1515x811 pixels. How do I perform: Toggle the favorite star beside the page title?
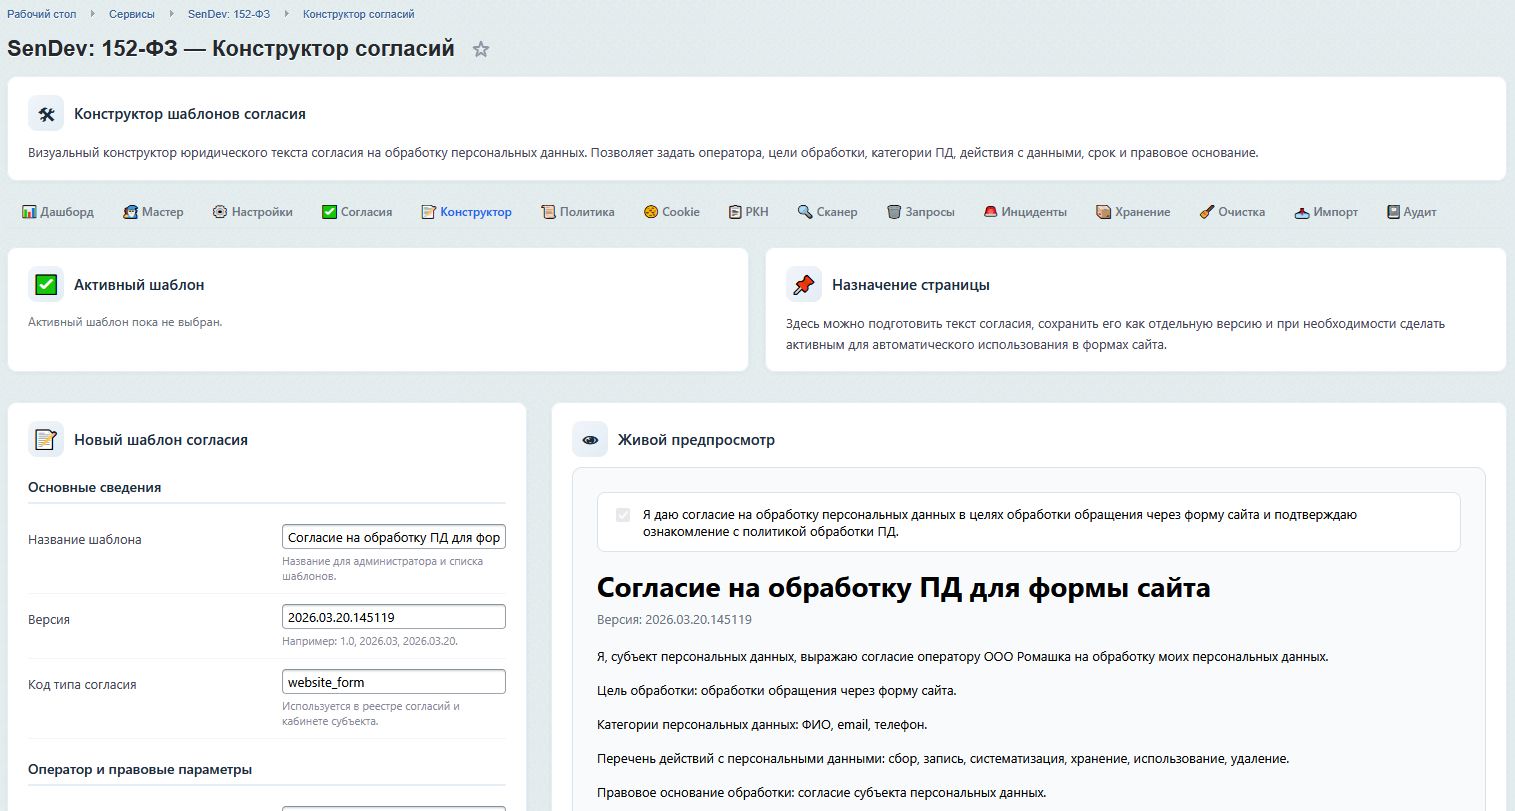pyautogui.click(x=480, y=48)
